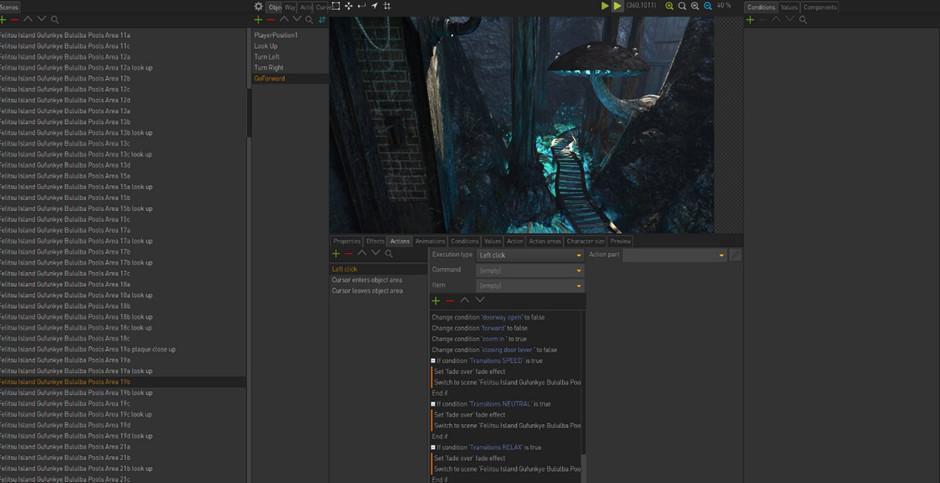Click the green zoom in magnifier
This screenshot has height=483, width=940.
[x=670, y=6]
